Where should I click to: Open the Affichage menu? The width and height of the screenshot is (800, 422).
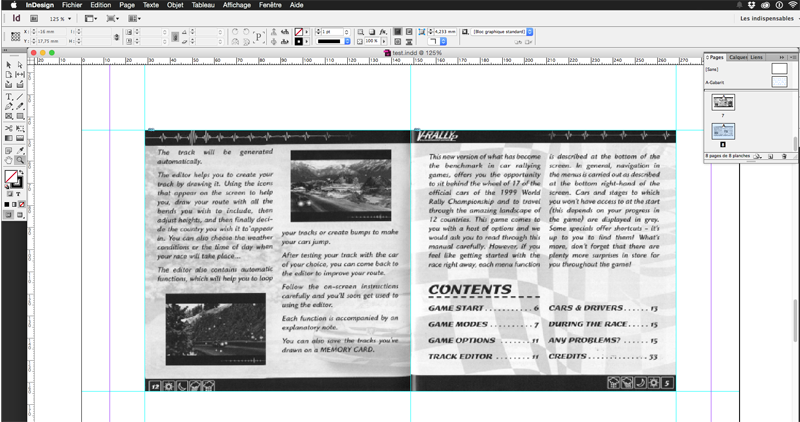click(237, 5)
